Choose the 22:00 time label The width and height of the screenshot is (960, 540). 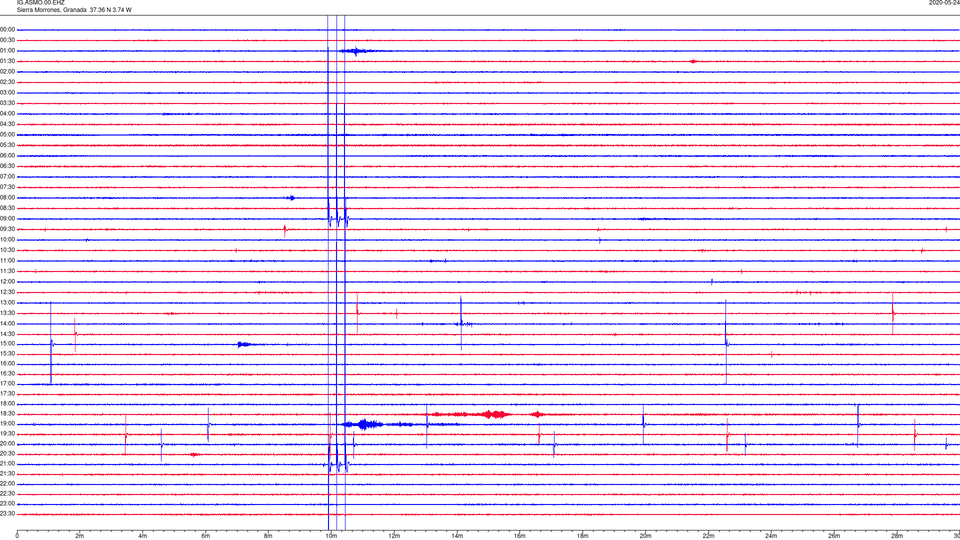[7, 484]
